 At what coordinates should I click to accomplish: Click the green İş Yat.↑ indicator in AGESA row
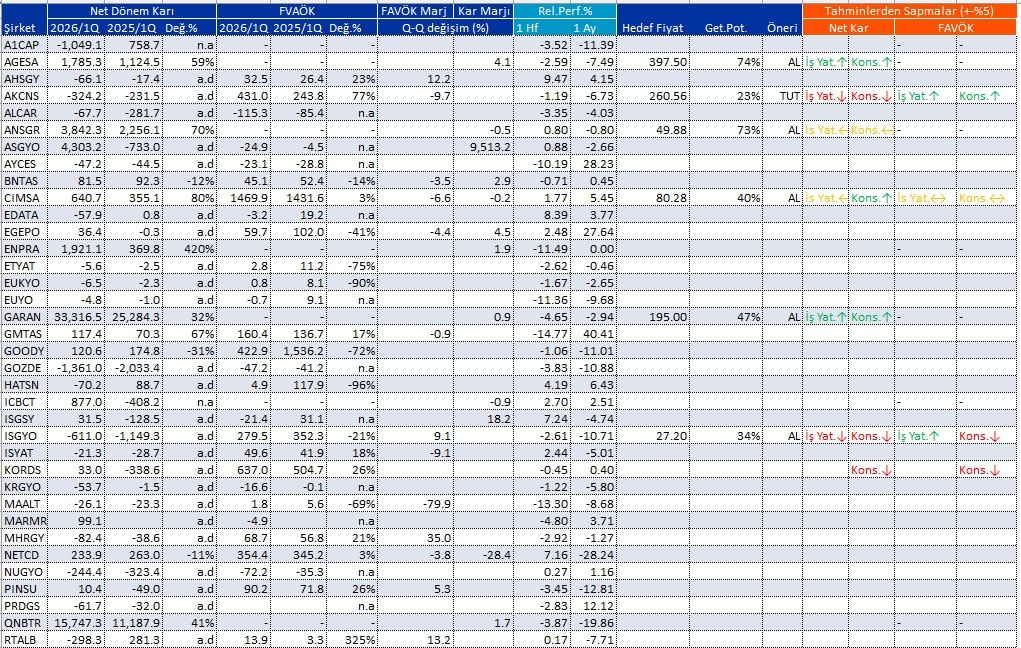tap(825, 62)
